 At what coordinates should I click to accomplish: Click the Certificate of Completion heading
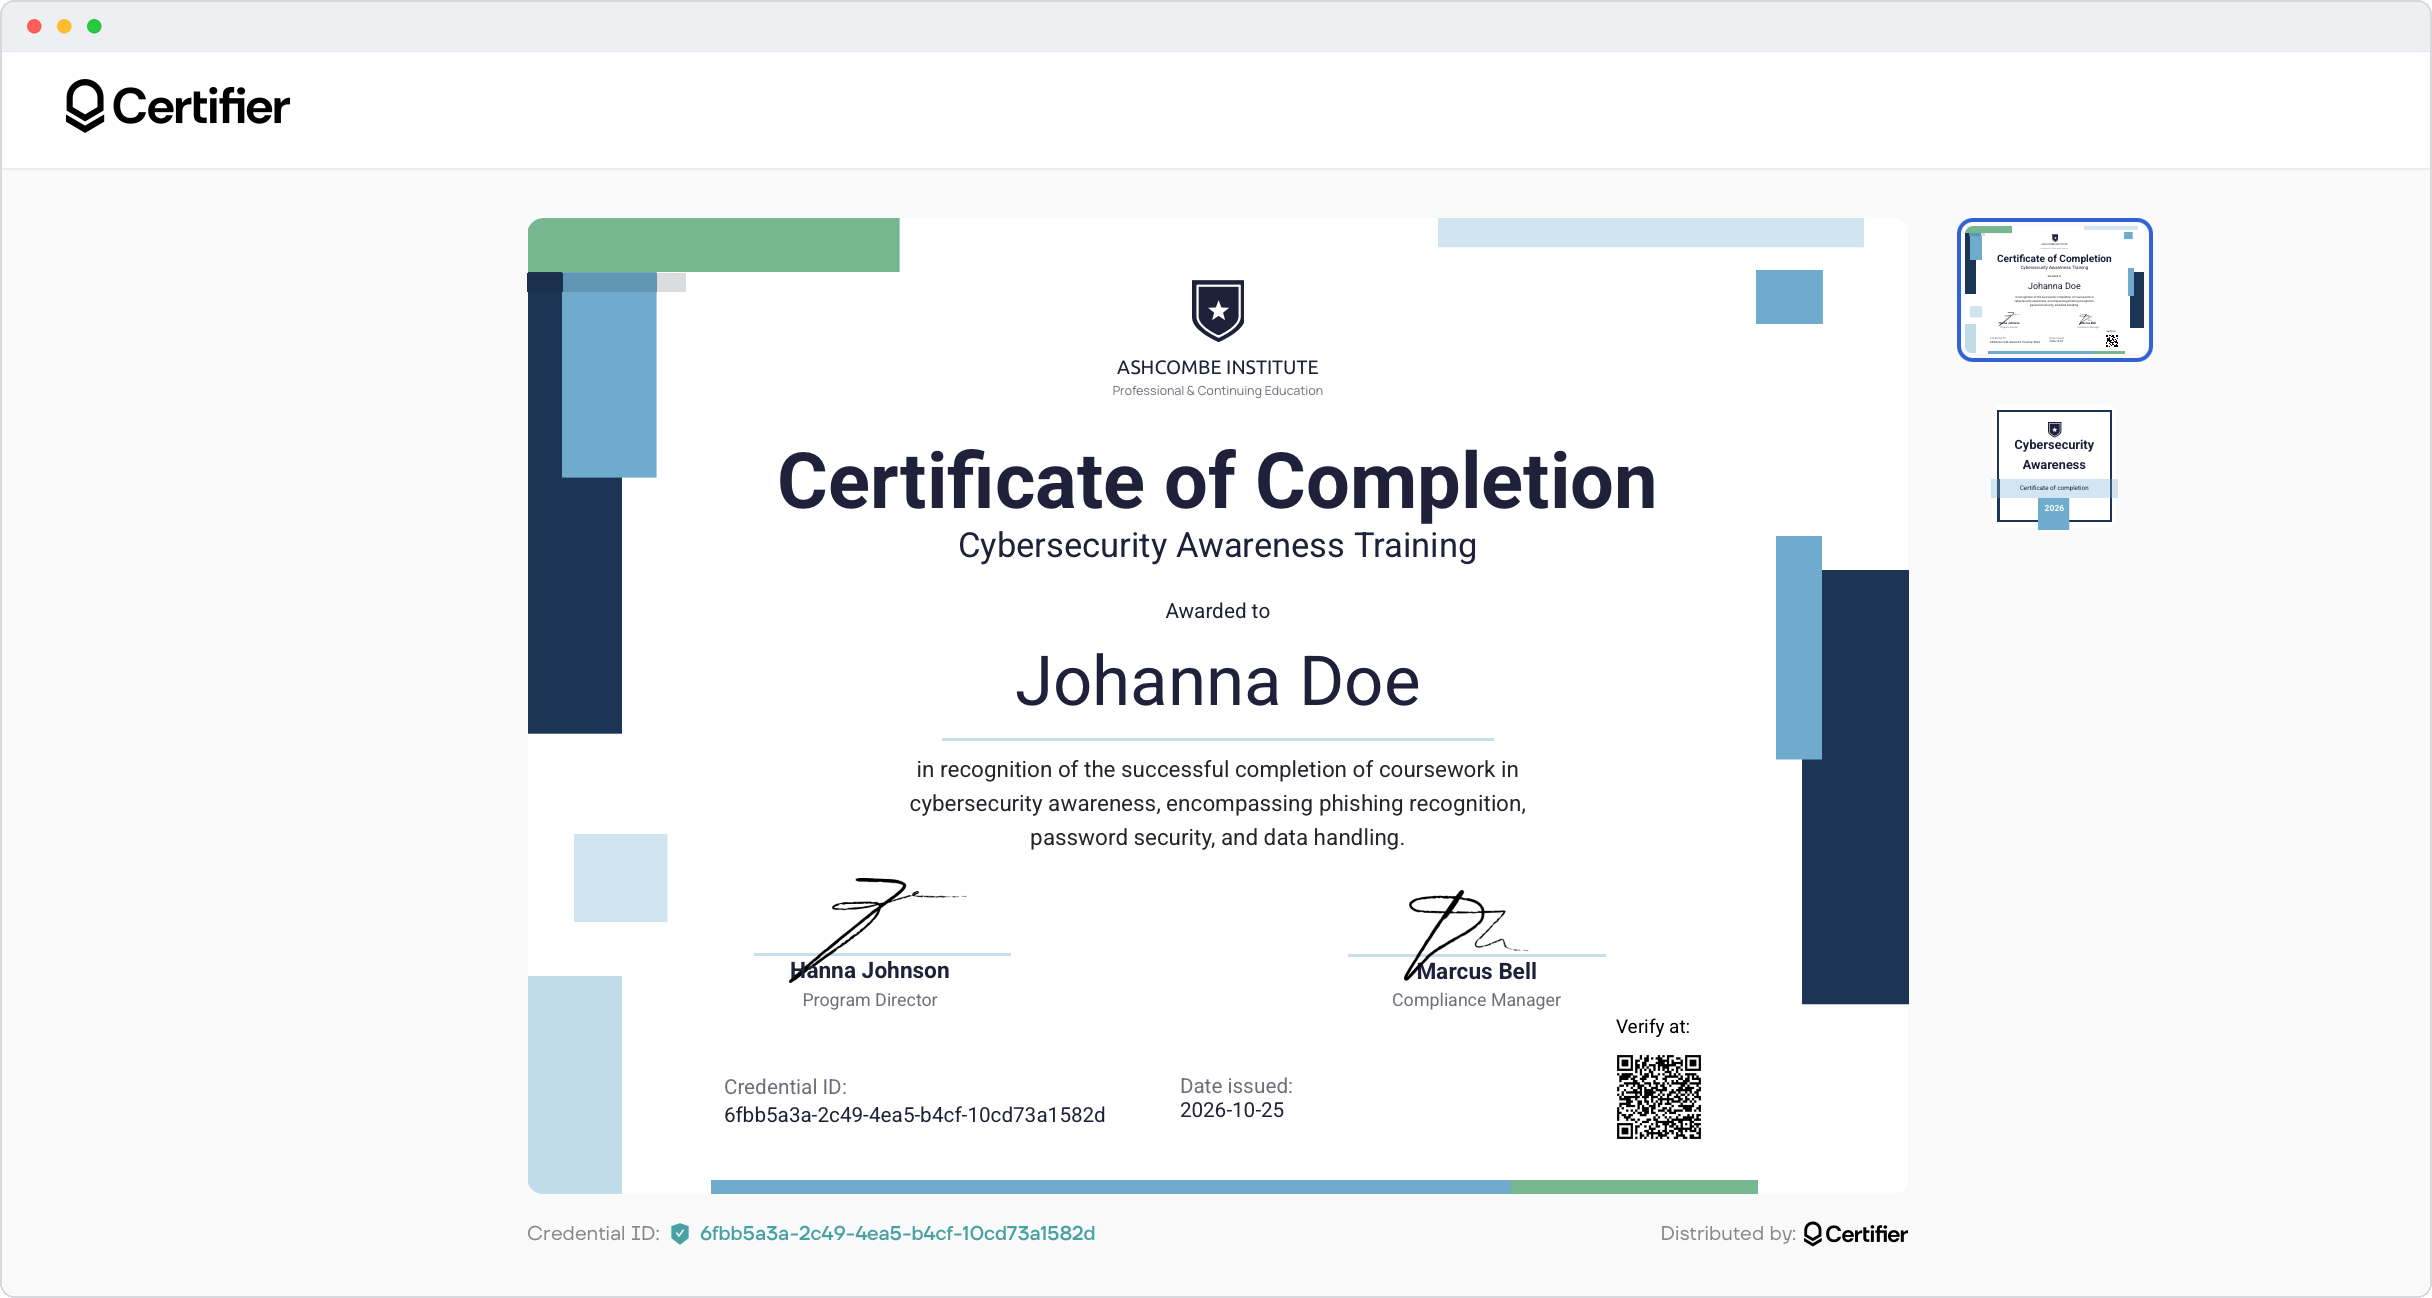click(1217, 482)
